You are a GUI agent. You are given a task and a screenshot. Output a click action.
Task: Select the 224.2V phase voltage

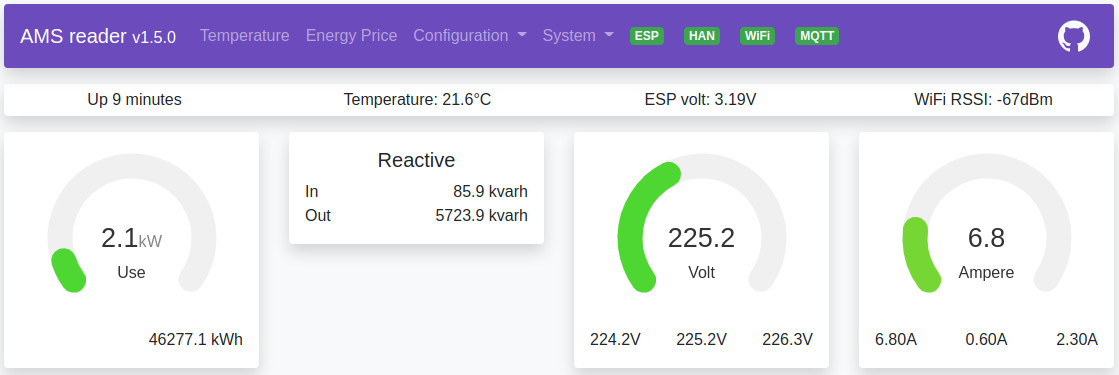[x=615, y=339]
